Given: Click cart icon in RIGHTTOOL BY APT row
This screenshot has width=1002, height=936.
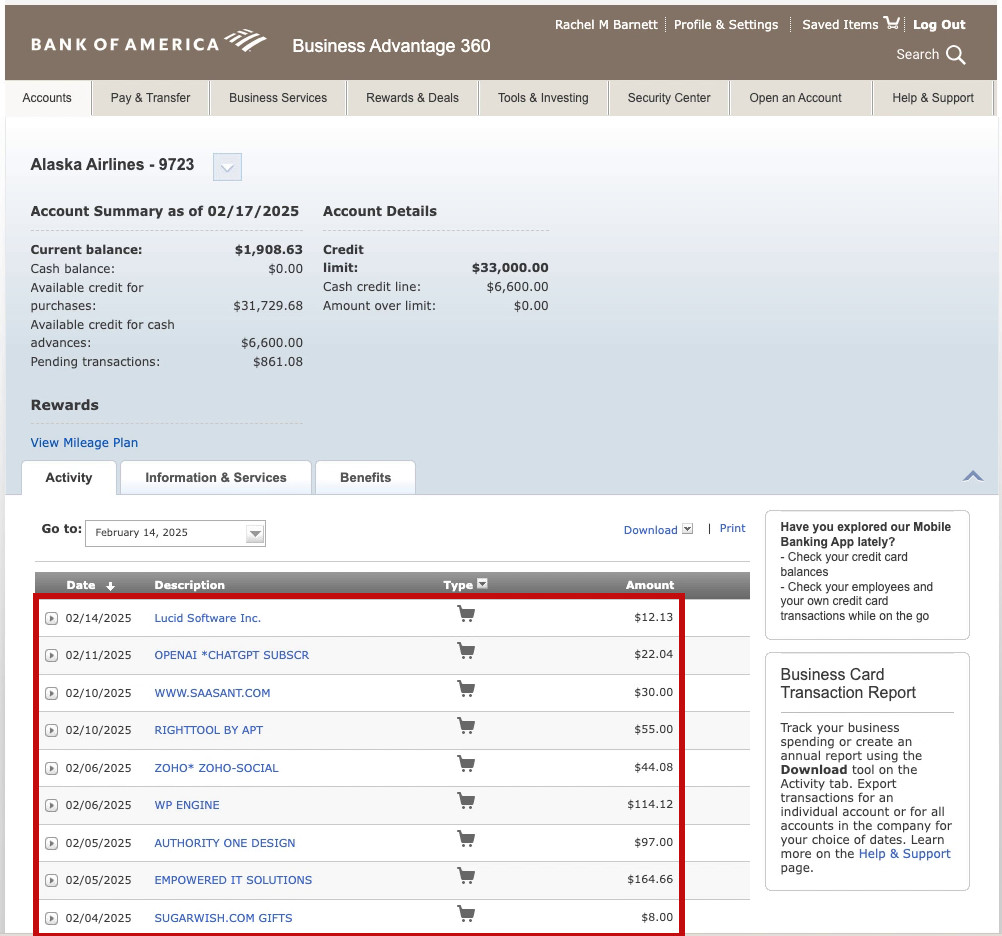Looking at the screenshot, I should (466, 726).
